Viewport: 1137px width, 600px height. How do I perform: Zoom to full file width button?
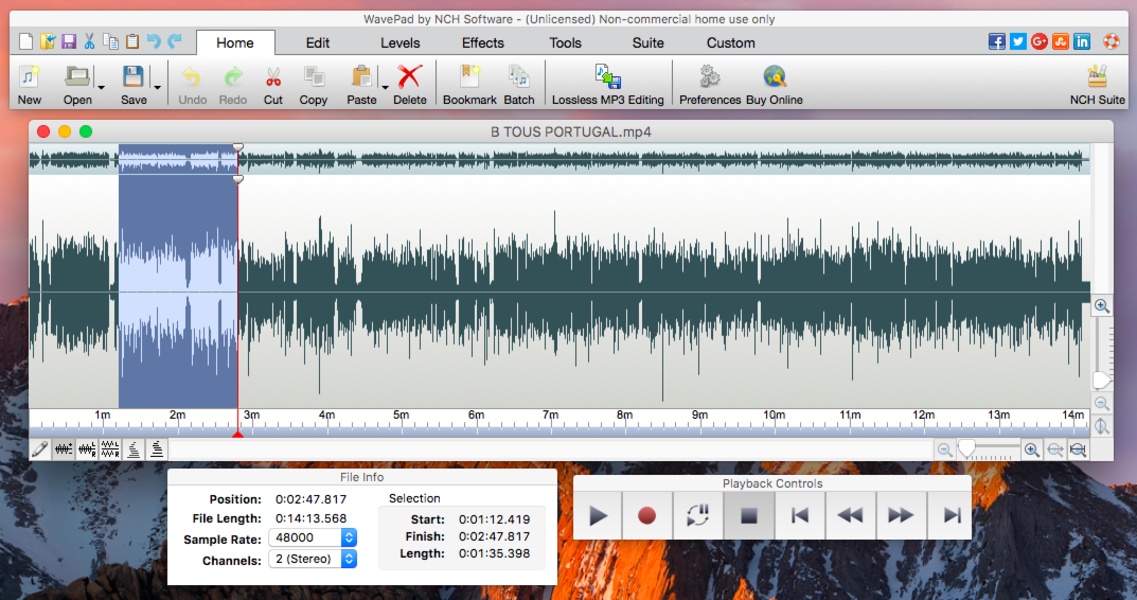click(1078, 451)
